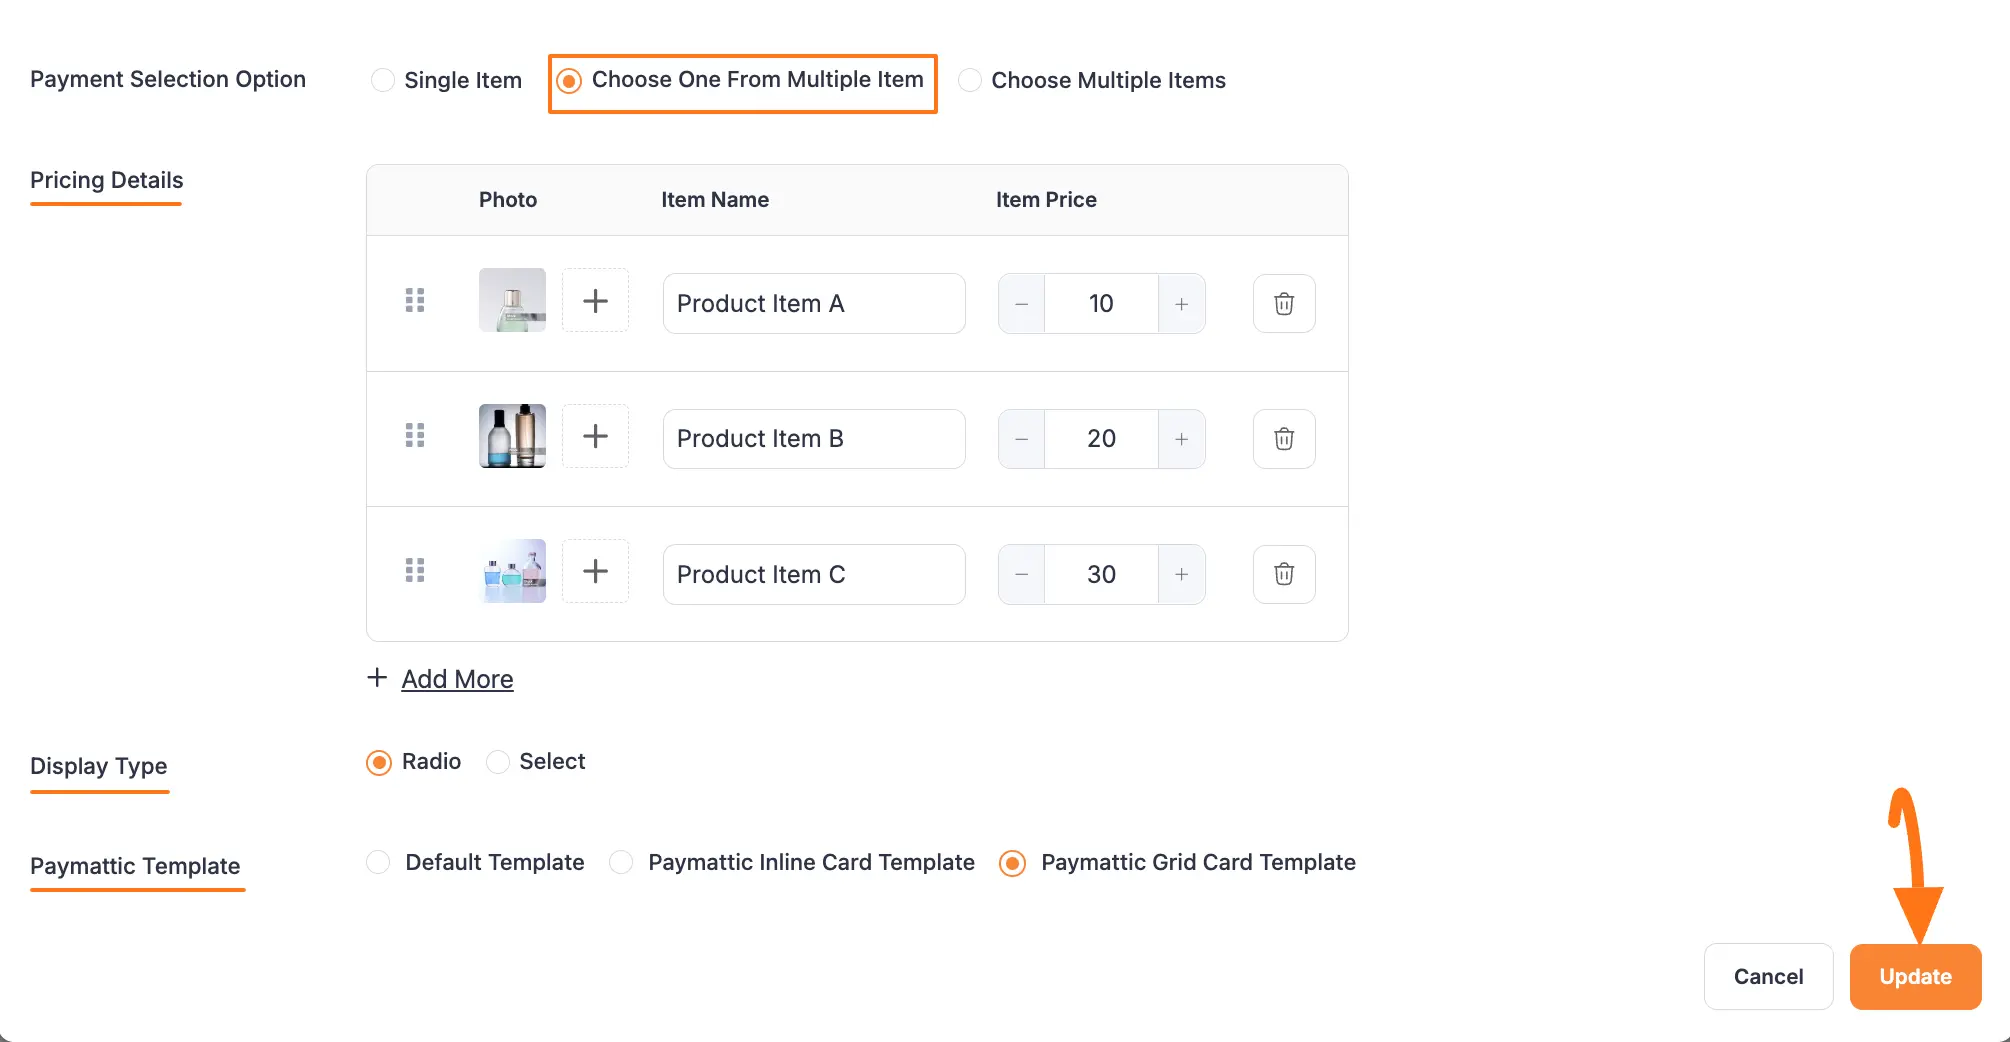Grab the drag handle for Product Item C
The height and width of the screenshot is (1042, 2010).
[x=416, y=570]
